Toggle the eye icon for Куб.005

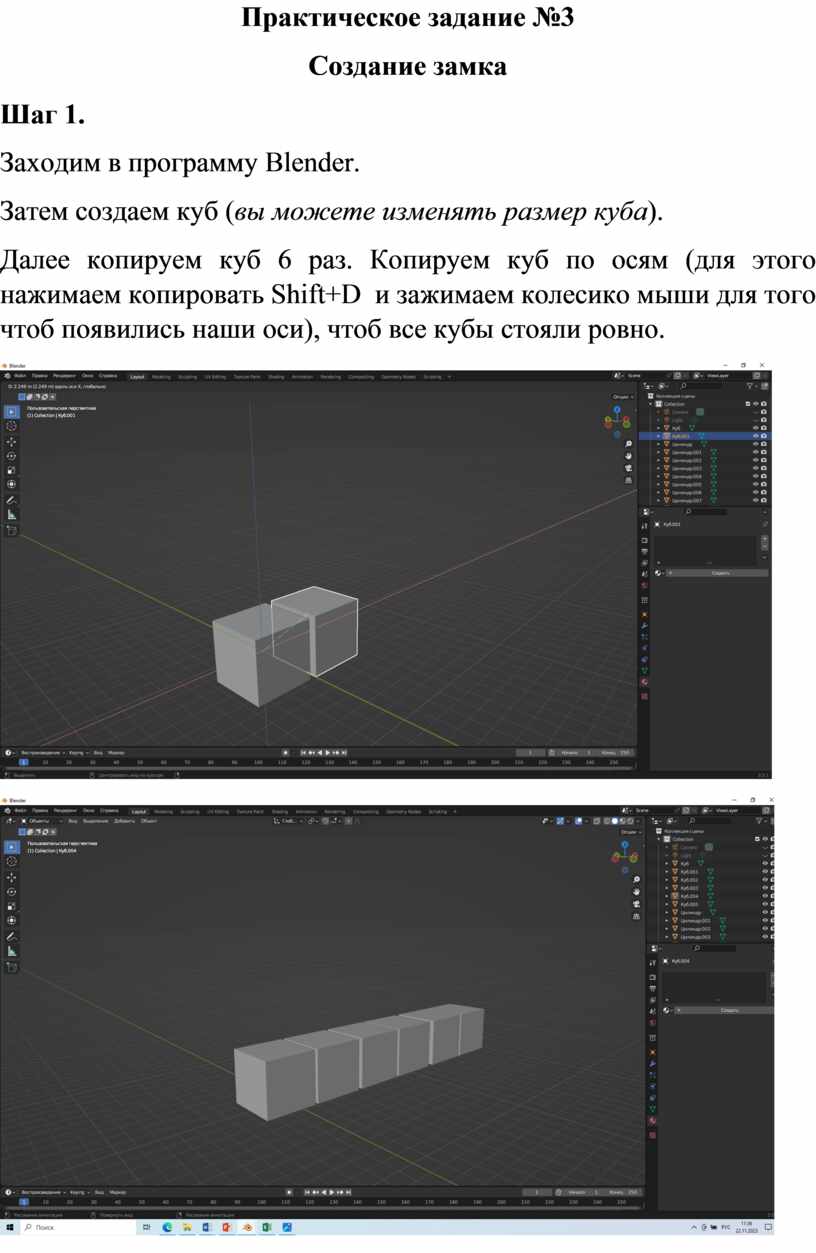766,904
